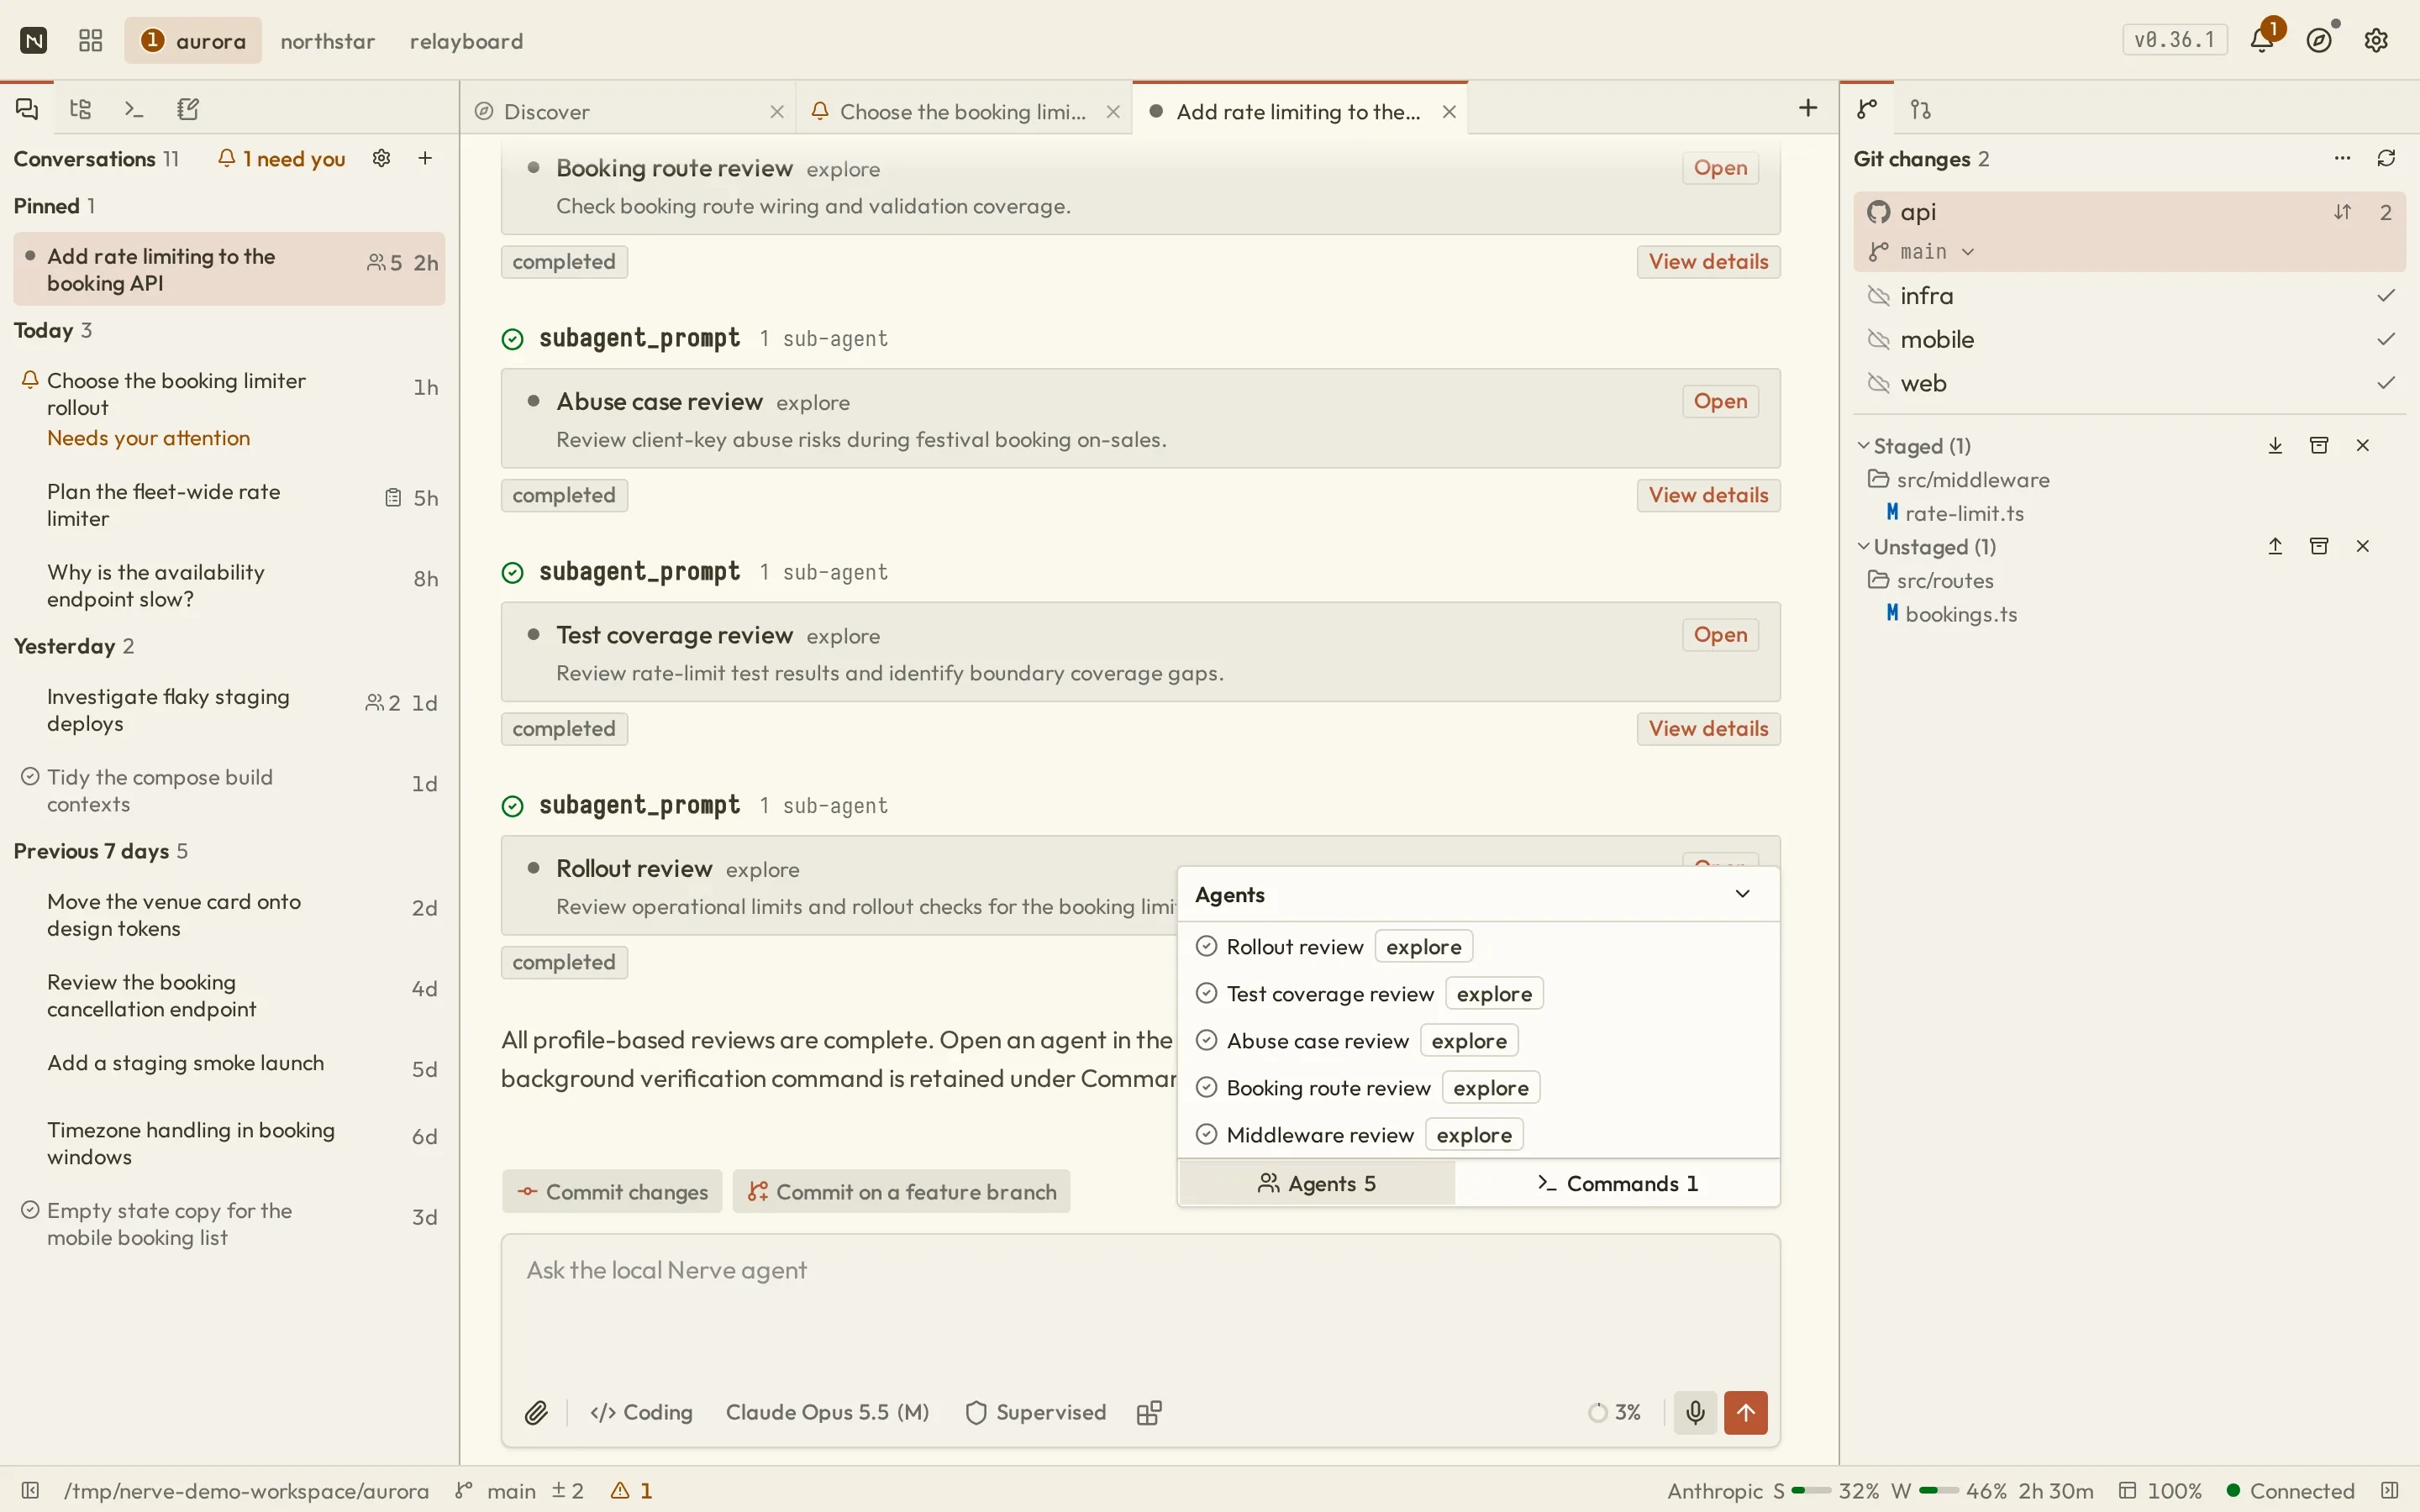This screenshot has height=1512, width=2420.
Task: Click the Commit changes button
Action: pyautogui.click(x=612, y=1191)
